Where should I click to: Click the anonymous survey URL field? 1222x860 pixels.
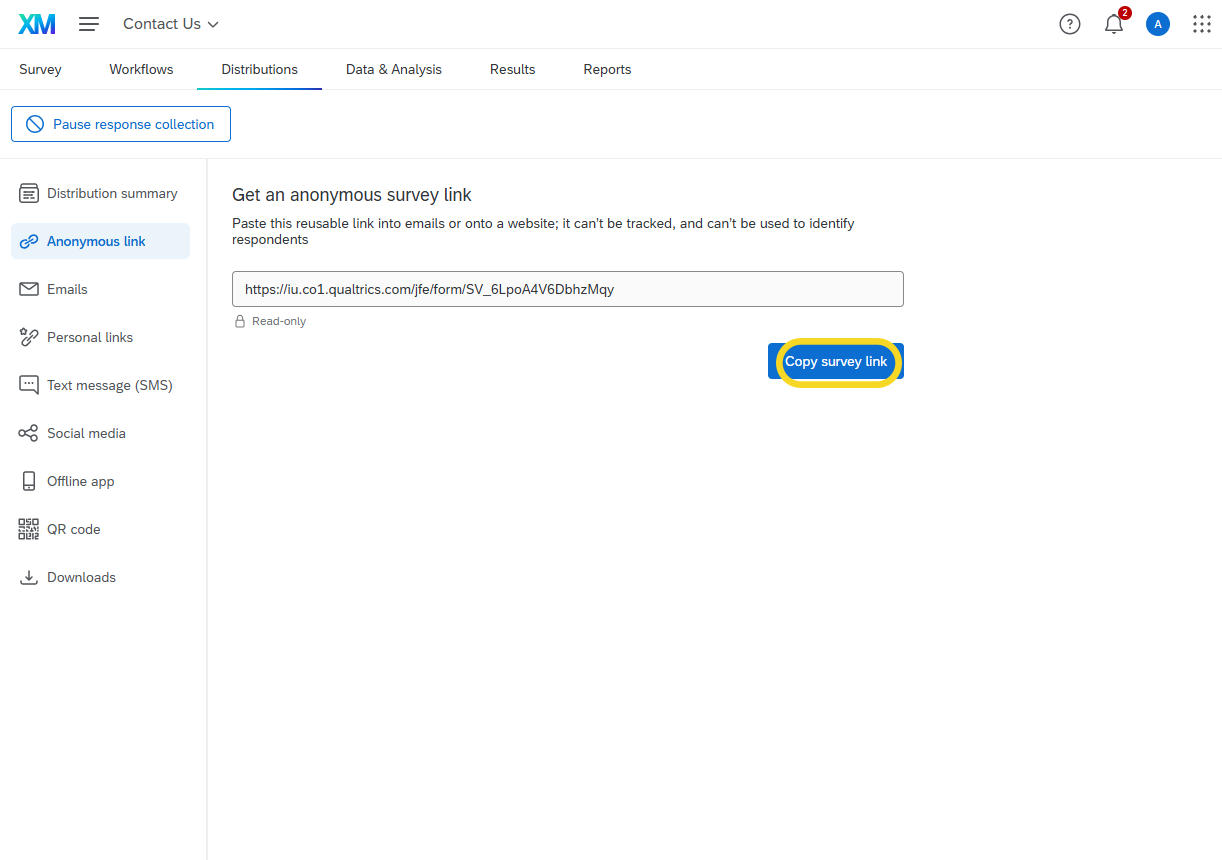567,289
